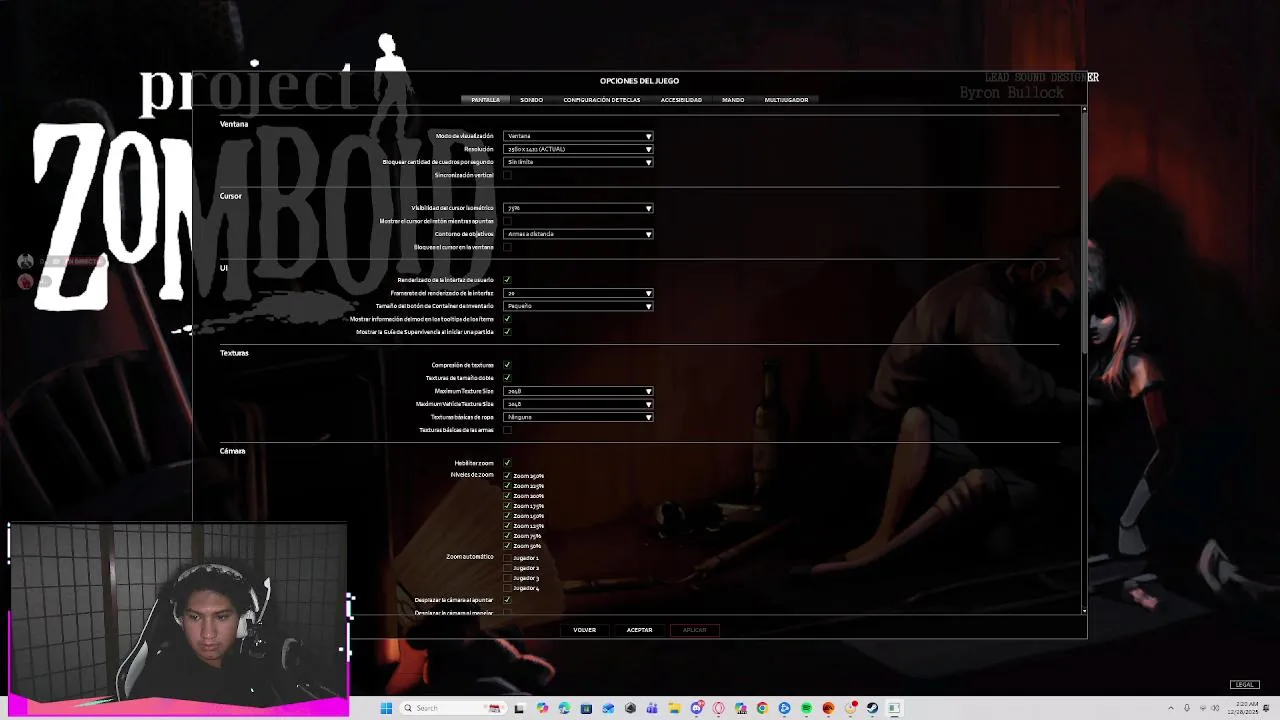Uncheck Renderizado de la interfaz de usuario
1280x720 pixels.
coord(507,280)
